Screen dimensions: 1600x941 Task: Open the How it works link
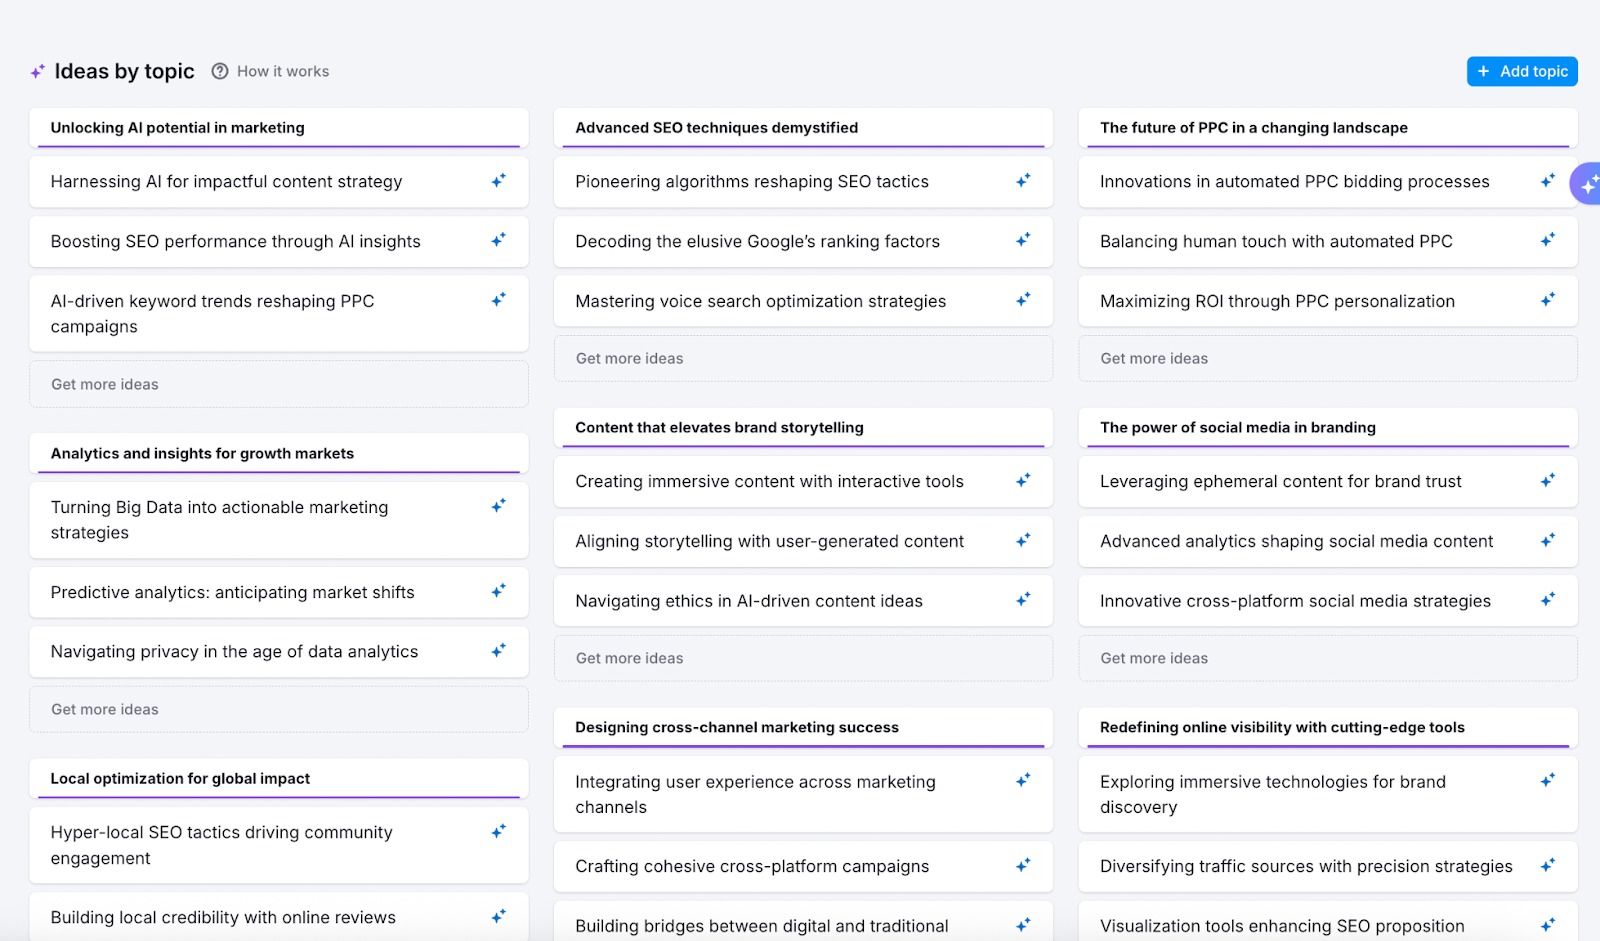click(283, 71)
